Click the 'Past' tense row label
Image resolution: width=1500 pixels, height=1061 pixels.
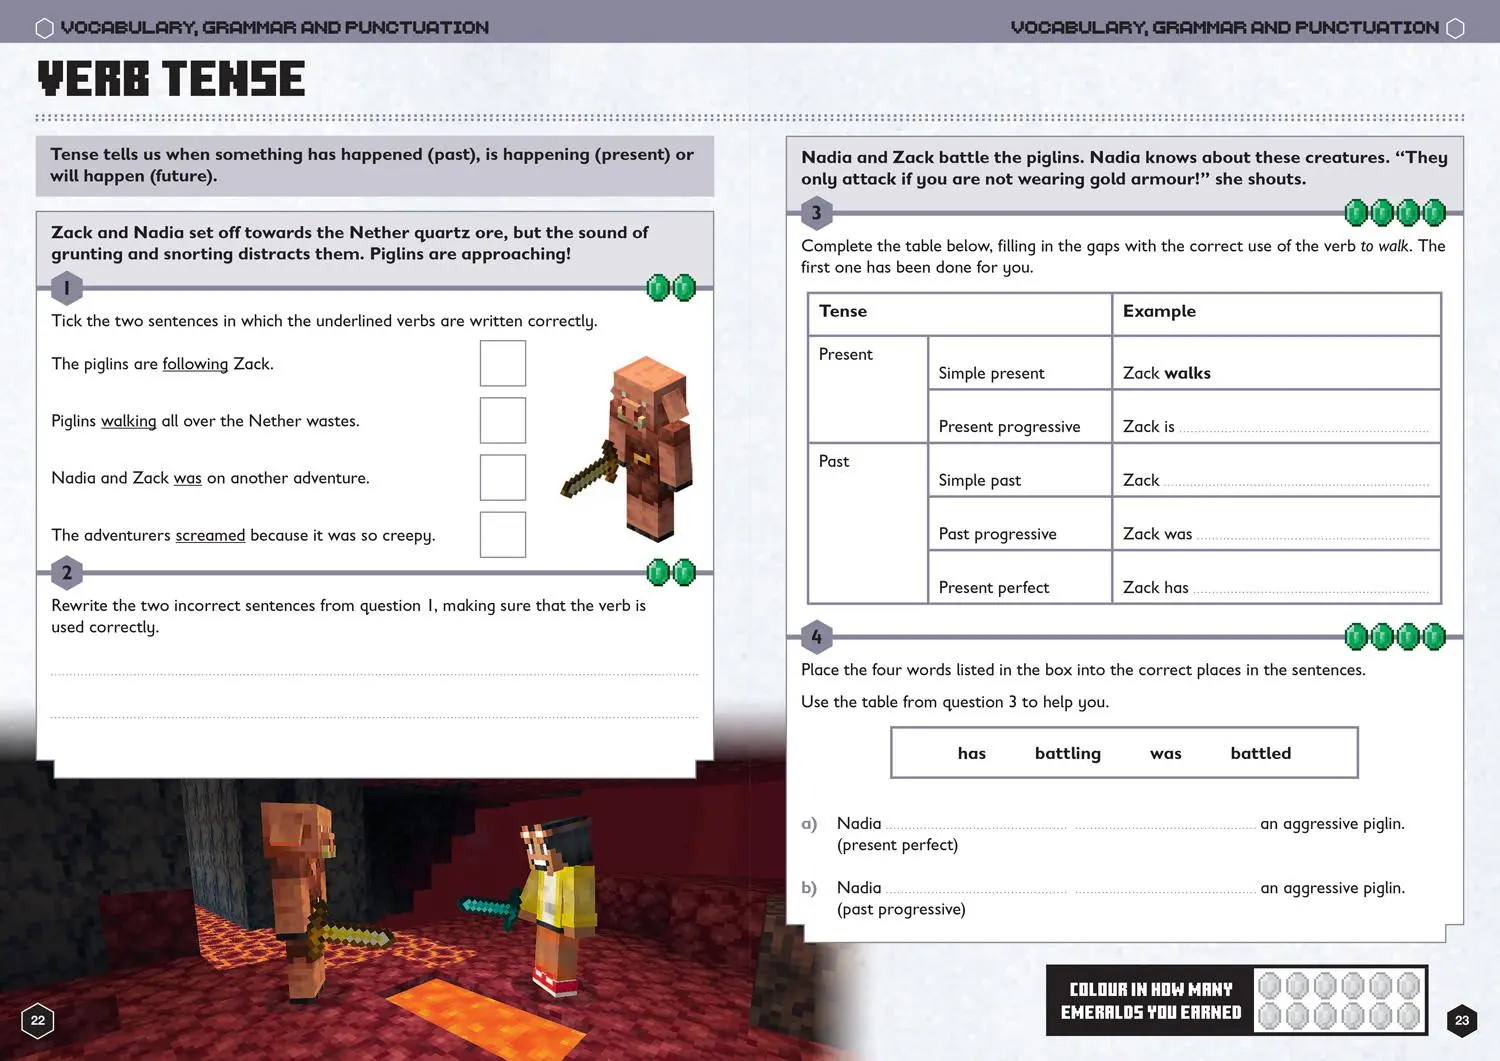pyautogui.click(x=833, y=461)
